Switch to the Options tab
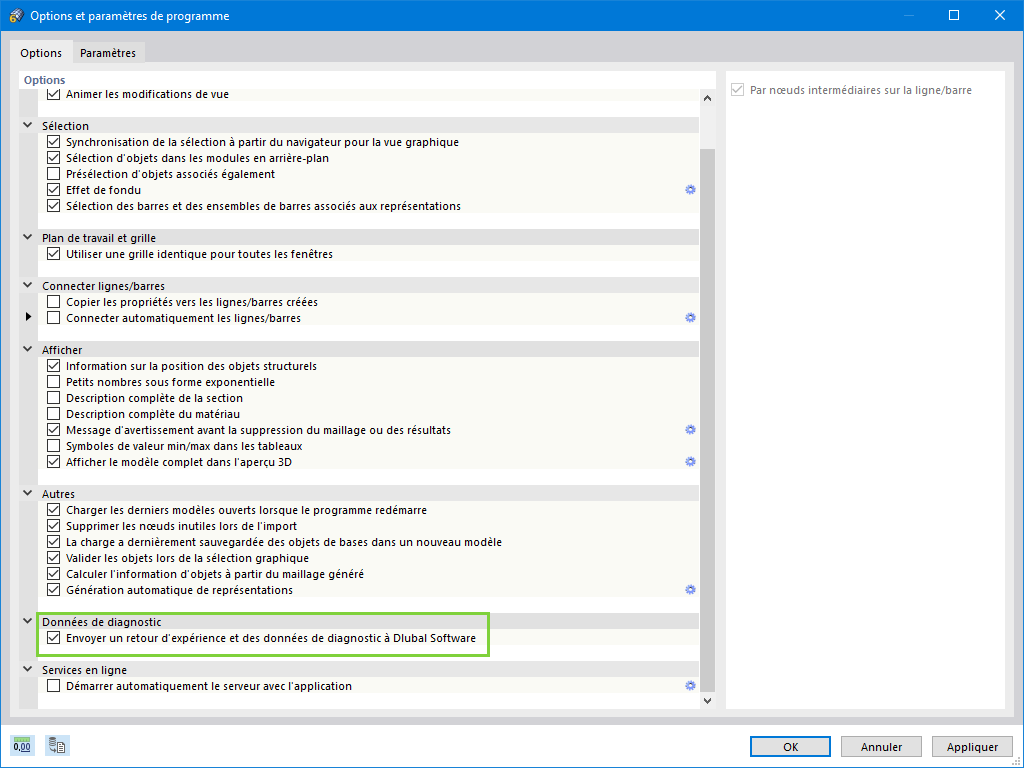Image resolution: width=1024 pixels, height=768 pixels. click(x=41, y=53)
